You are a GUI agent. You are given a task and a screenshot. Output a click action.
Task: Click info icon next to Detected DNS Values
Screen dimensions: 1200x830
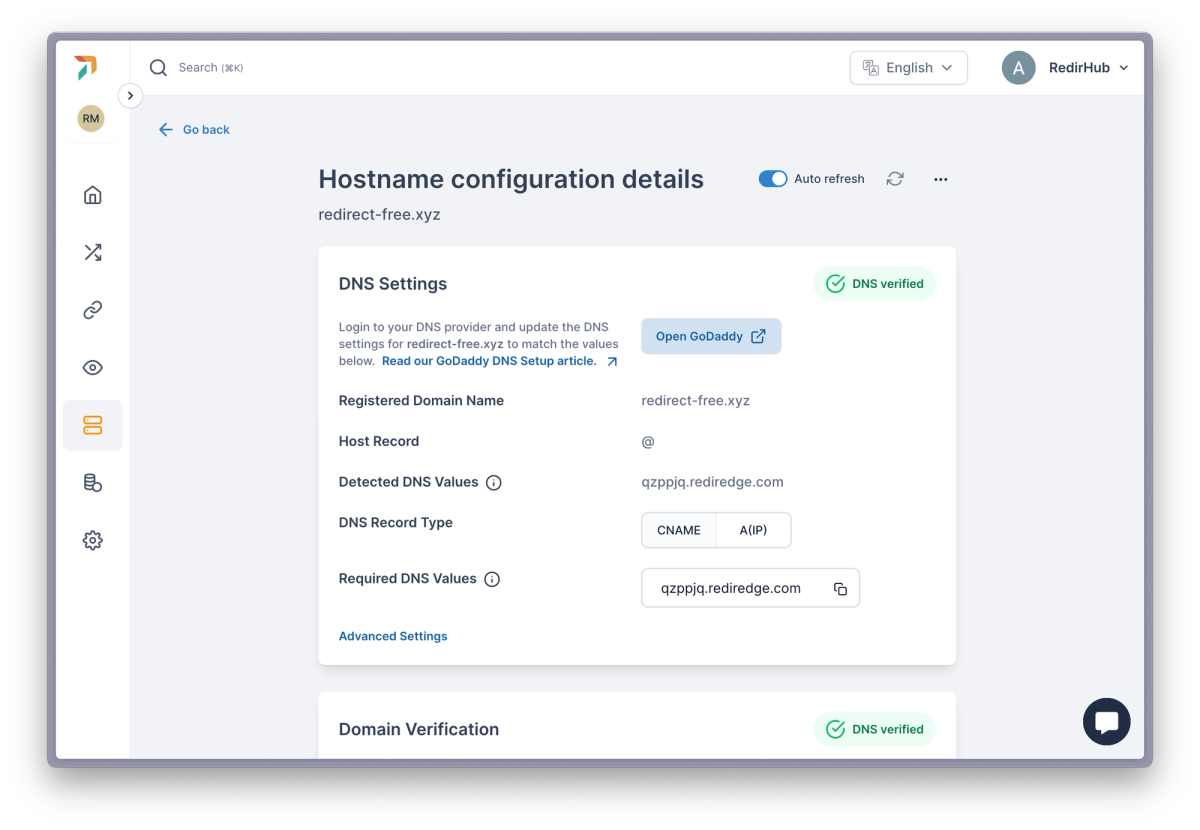[493, 483]
